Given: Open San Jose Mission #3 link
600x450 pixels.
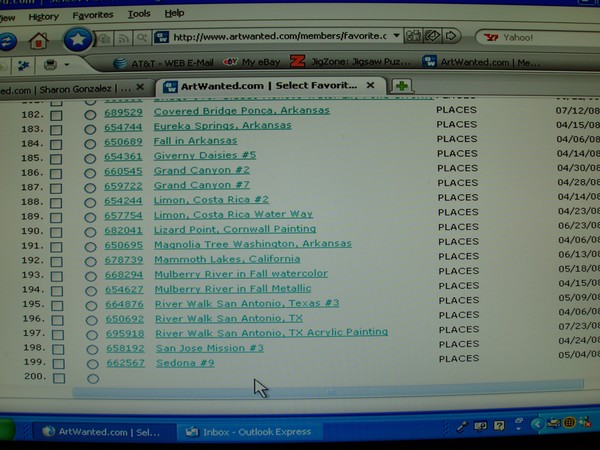Looking at the screenshot, I should [x=210, y=348].
